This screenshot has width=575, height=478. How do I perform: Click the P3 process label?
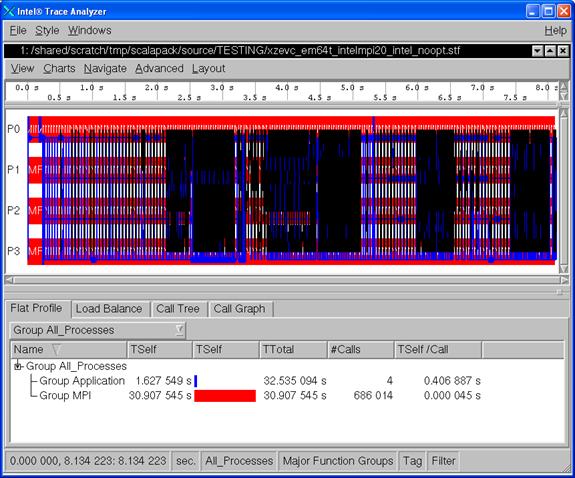tap(14, 251)
